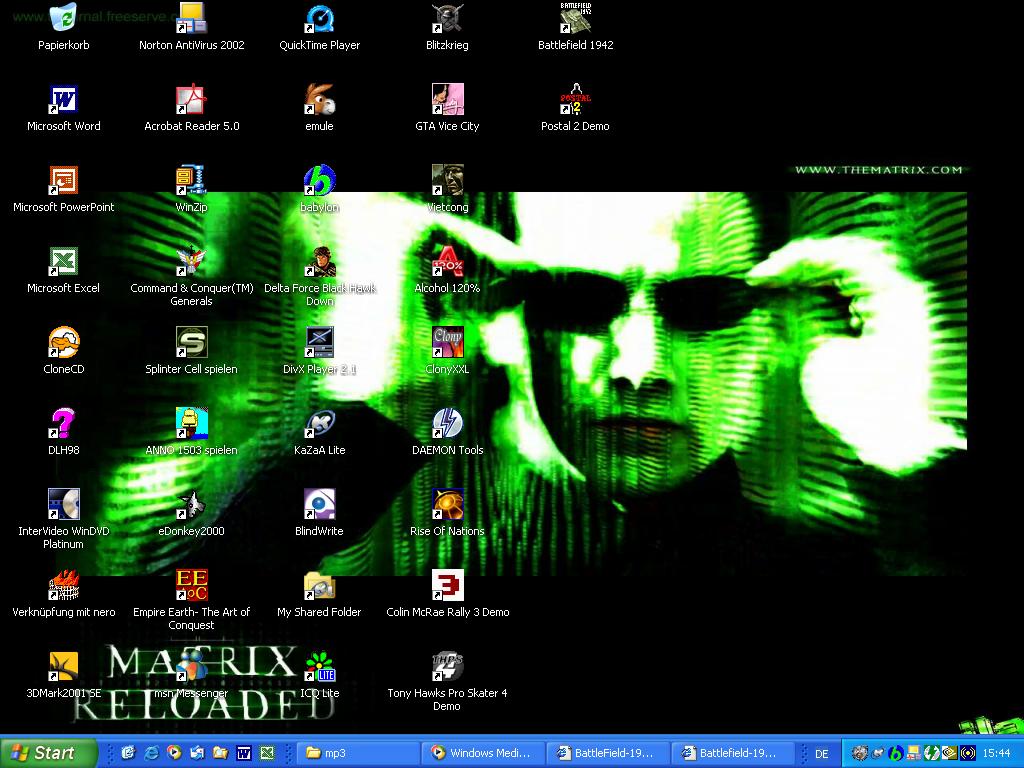Select the Rise Of Nations icon

click(x=447, y=504)
